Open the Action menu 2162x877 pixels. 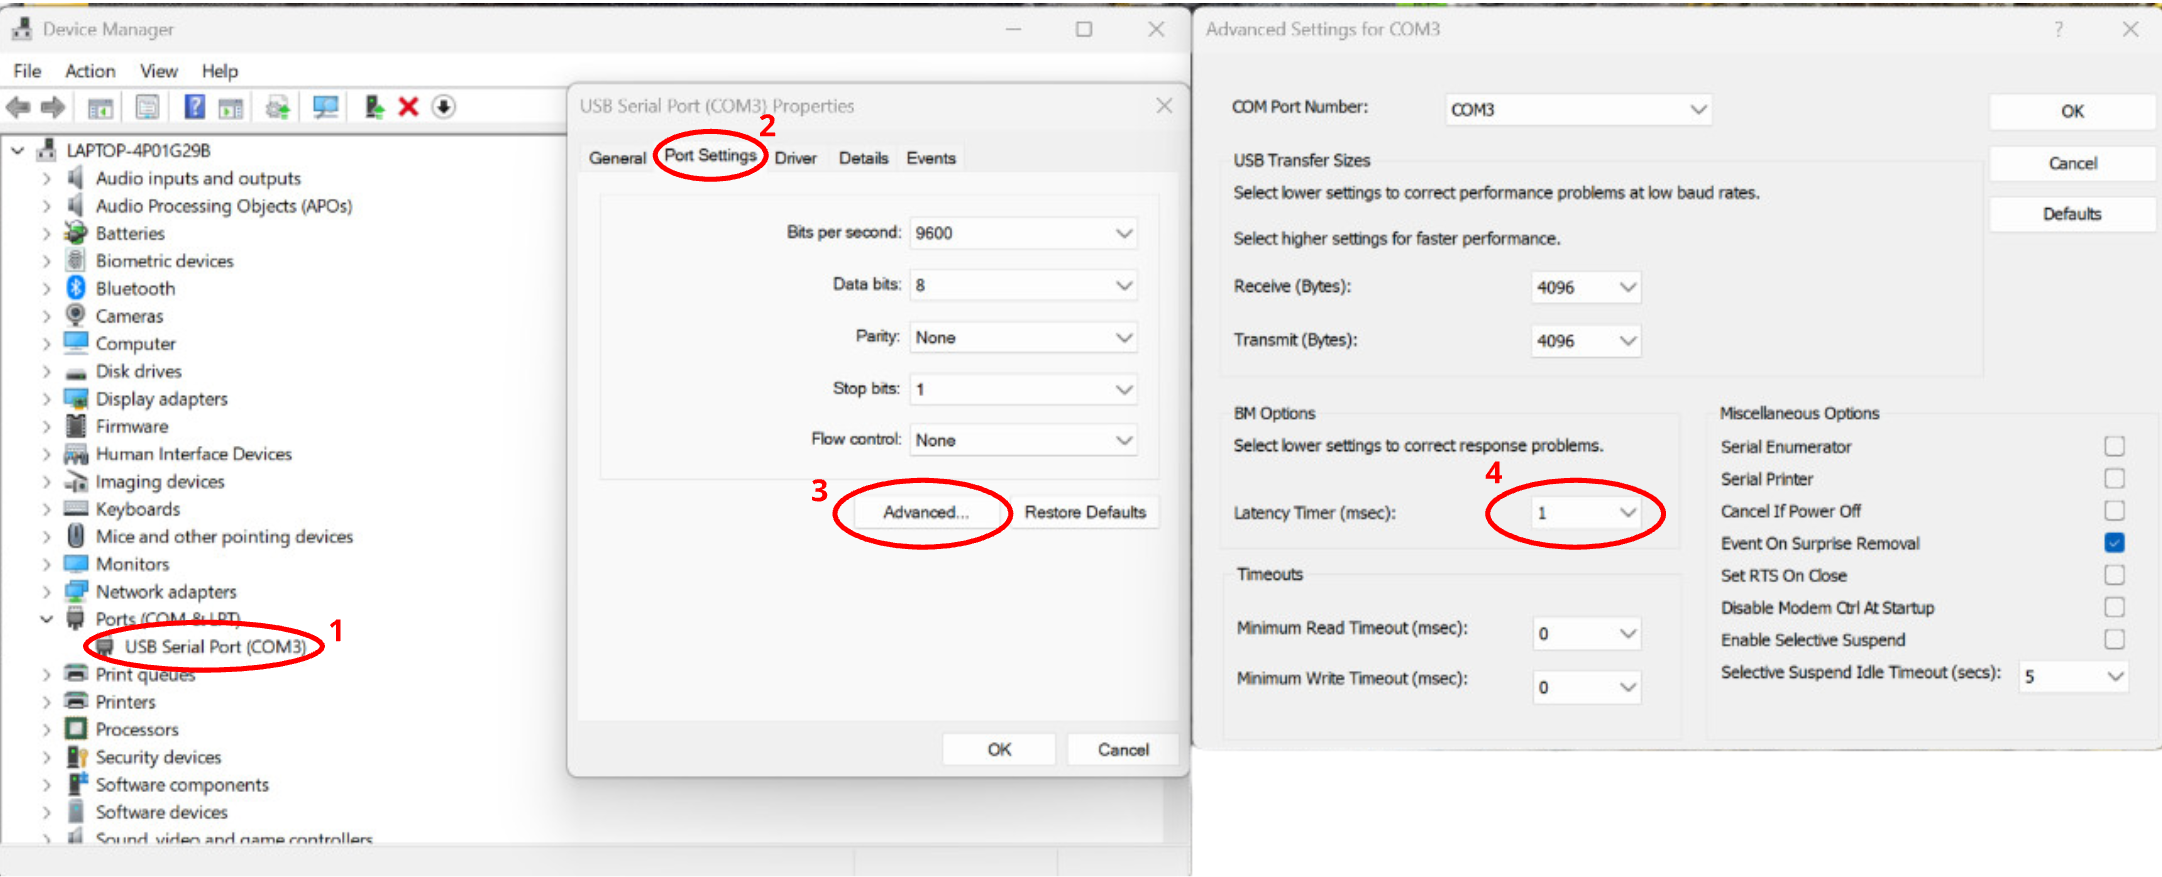click(x=90, y=71)
